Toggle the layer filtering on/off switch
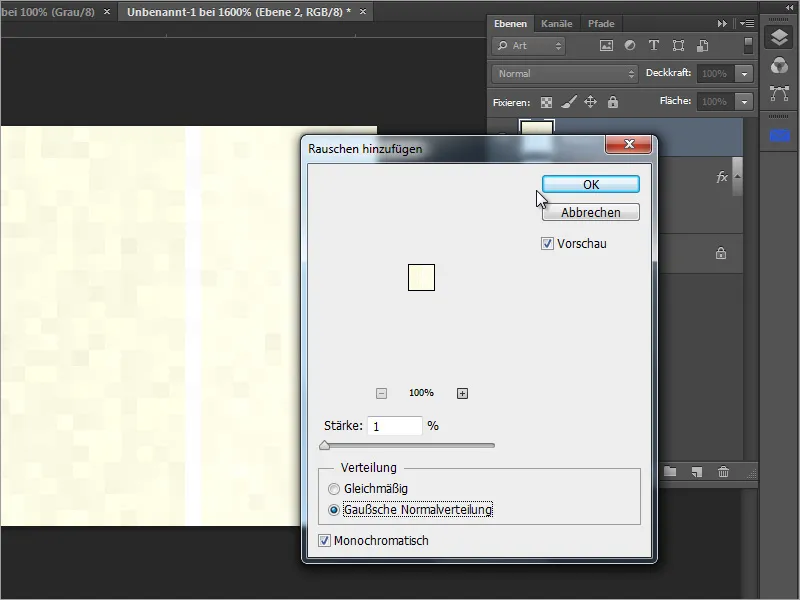Viewport: 800px width, 600px height. [748, 45]
